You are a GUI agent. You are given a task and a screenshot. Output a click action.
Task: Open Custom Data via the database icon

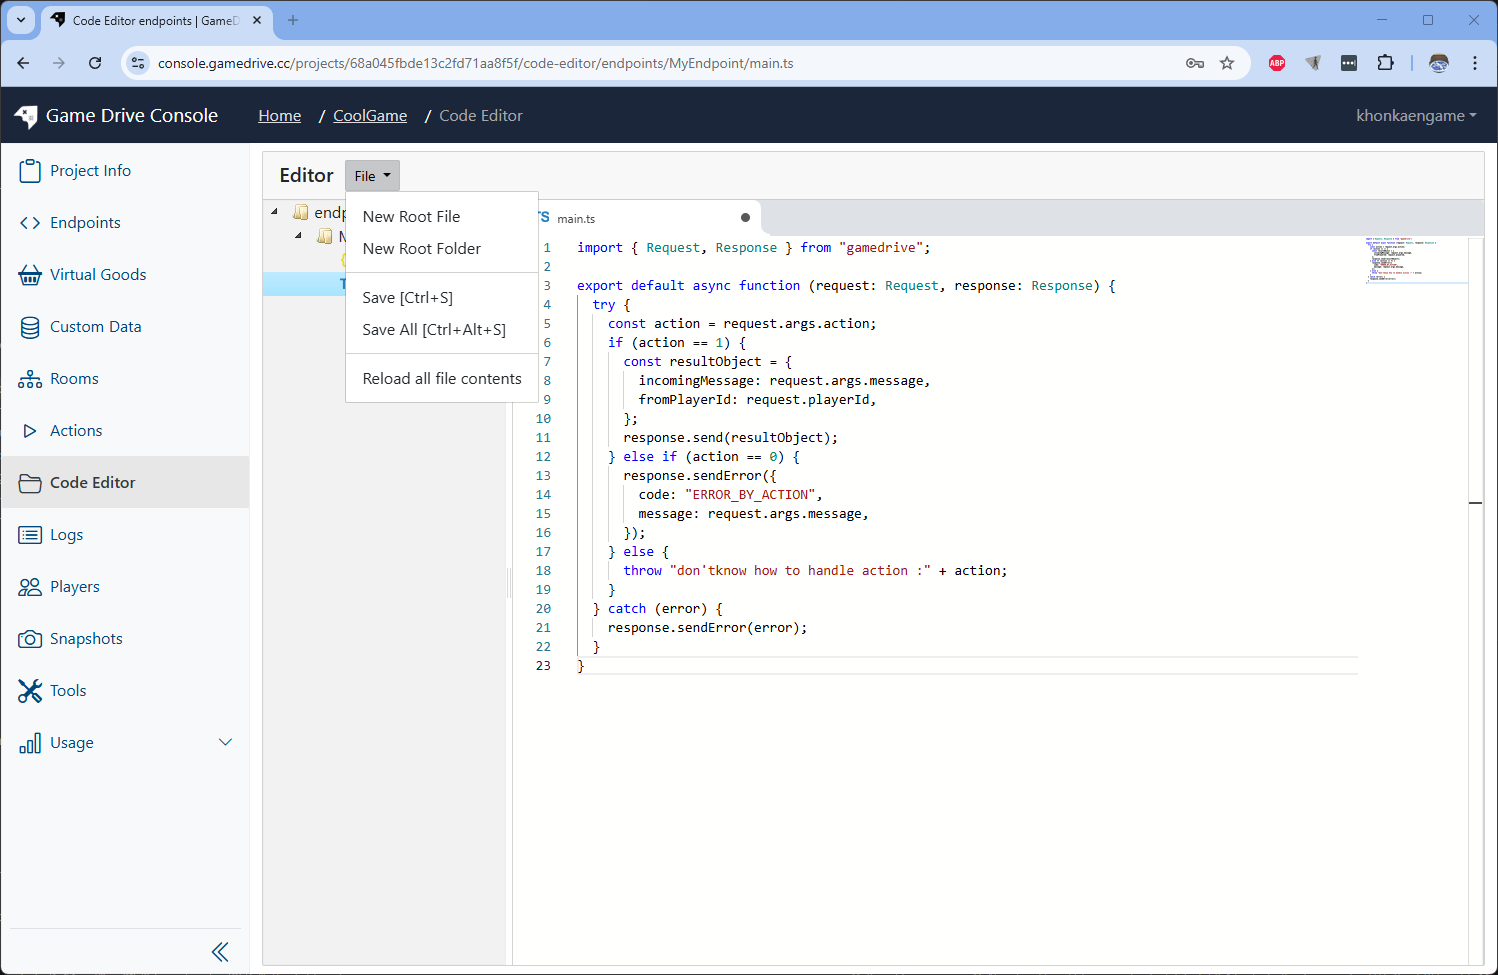pyautogui.click(x=30, y=326)
